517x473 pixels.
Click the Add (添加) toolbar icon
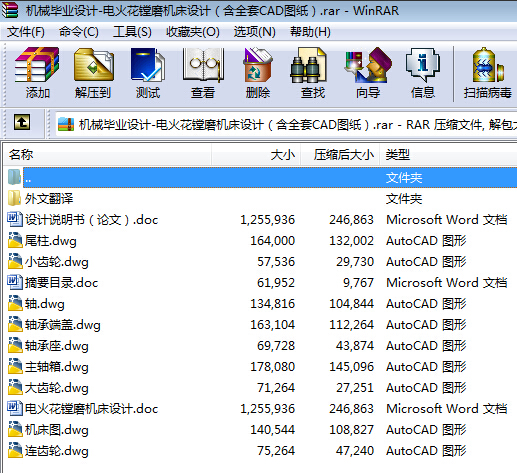click(37, 65)
